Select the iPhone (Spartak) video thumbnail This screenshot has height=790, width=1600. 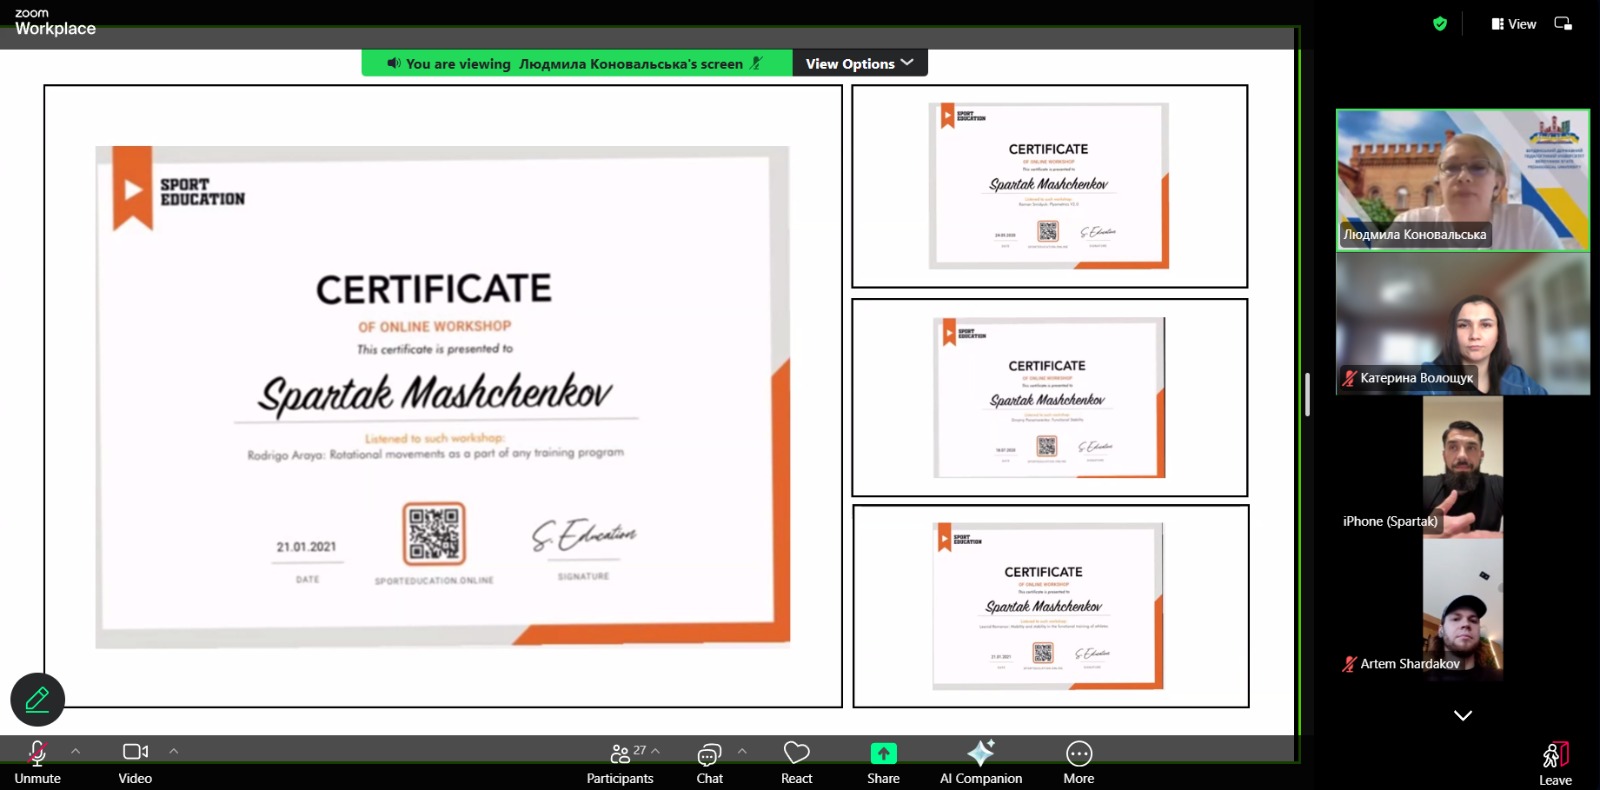coord(1462,467)
